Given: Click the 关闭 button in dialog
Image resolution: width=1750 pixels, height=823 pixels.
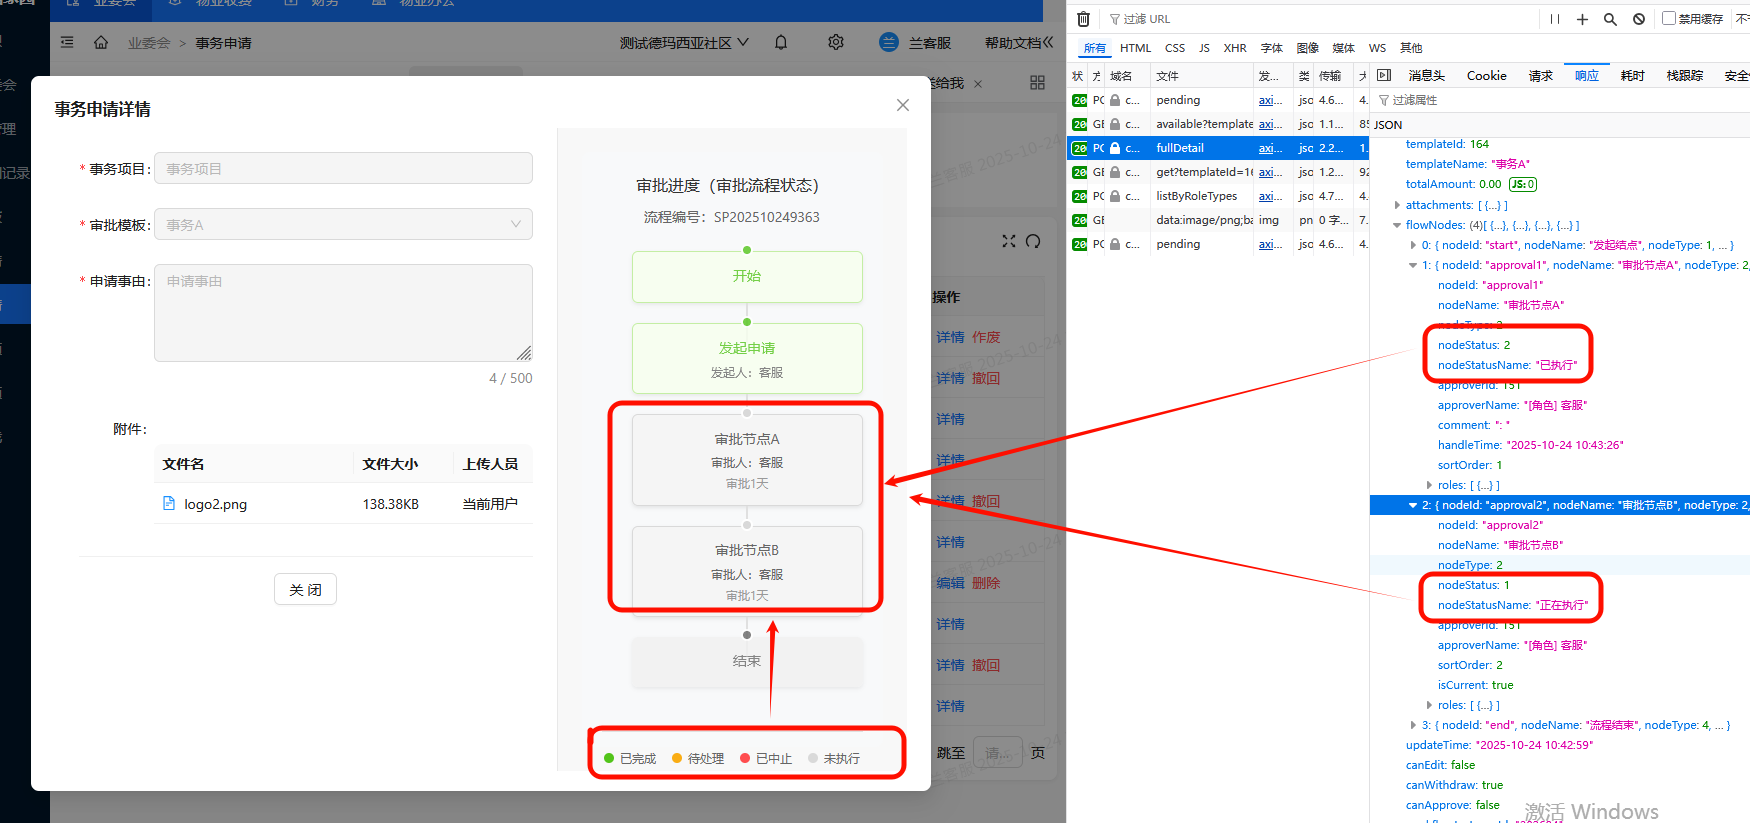Looking at the screenshot, I should (x=305, y=590).
